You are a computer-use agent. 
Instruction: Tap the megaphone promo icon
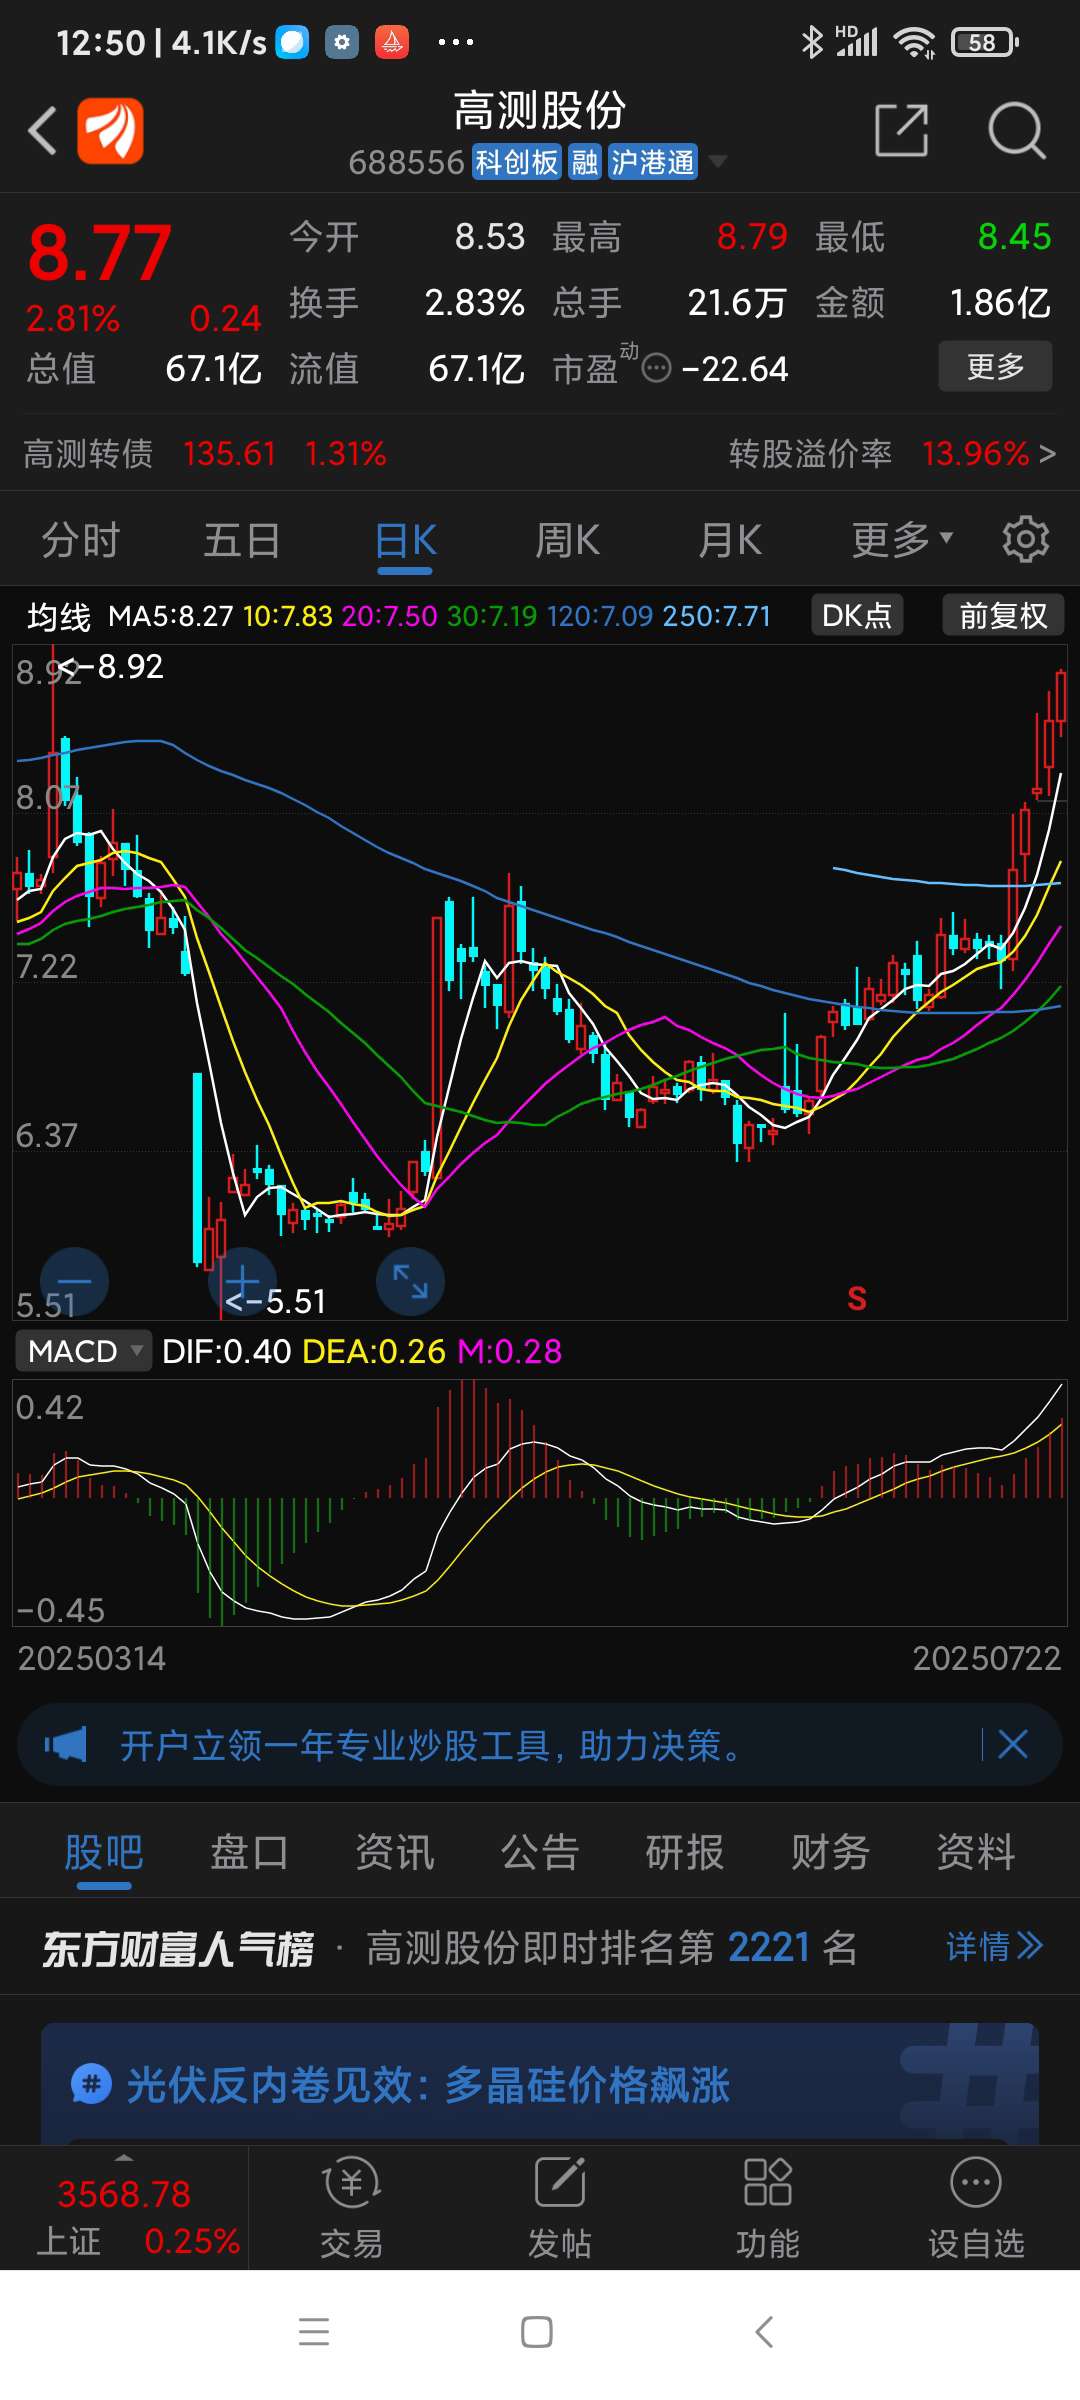pyautogui.click(x=66, y=1745)
